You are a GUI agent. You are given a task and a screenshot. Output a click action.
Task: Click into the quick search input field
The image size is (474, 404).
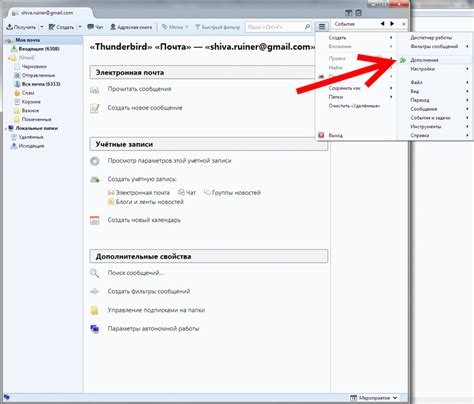point(274,27)
